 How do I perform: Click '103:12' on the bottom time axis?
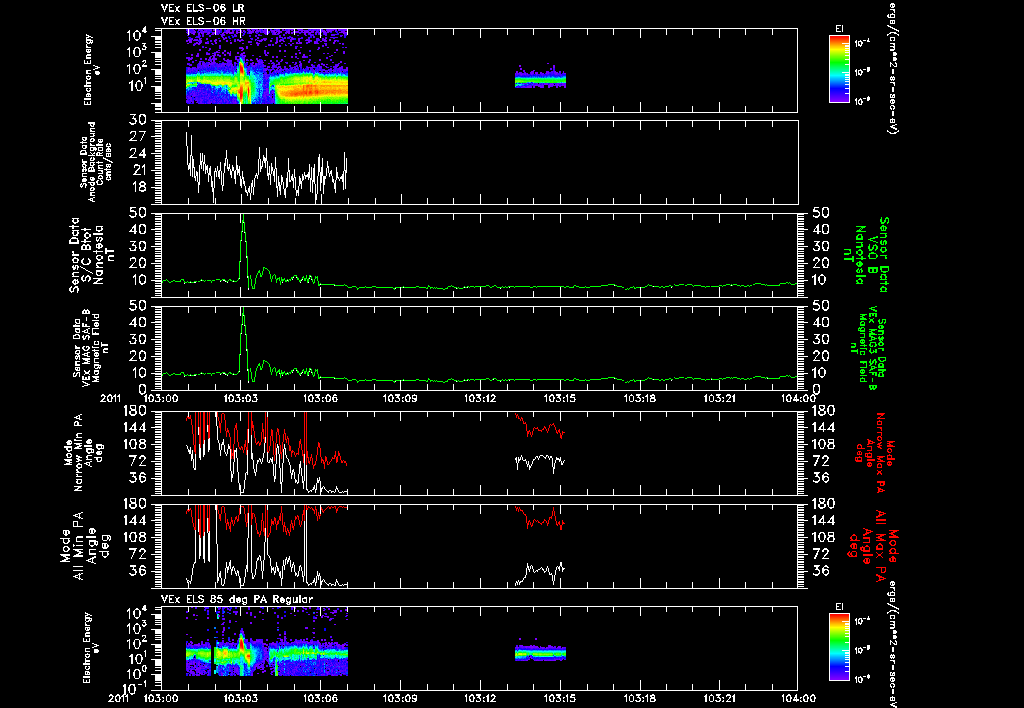[480, 698]
